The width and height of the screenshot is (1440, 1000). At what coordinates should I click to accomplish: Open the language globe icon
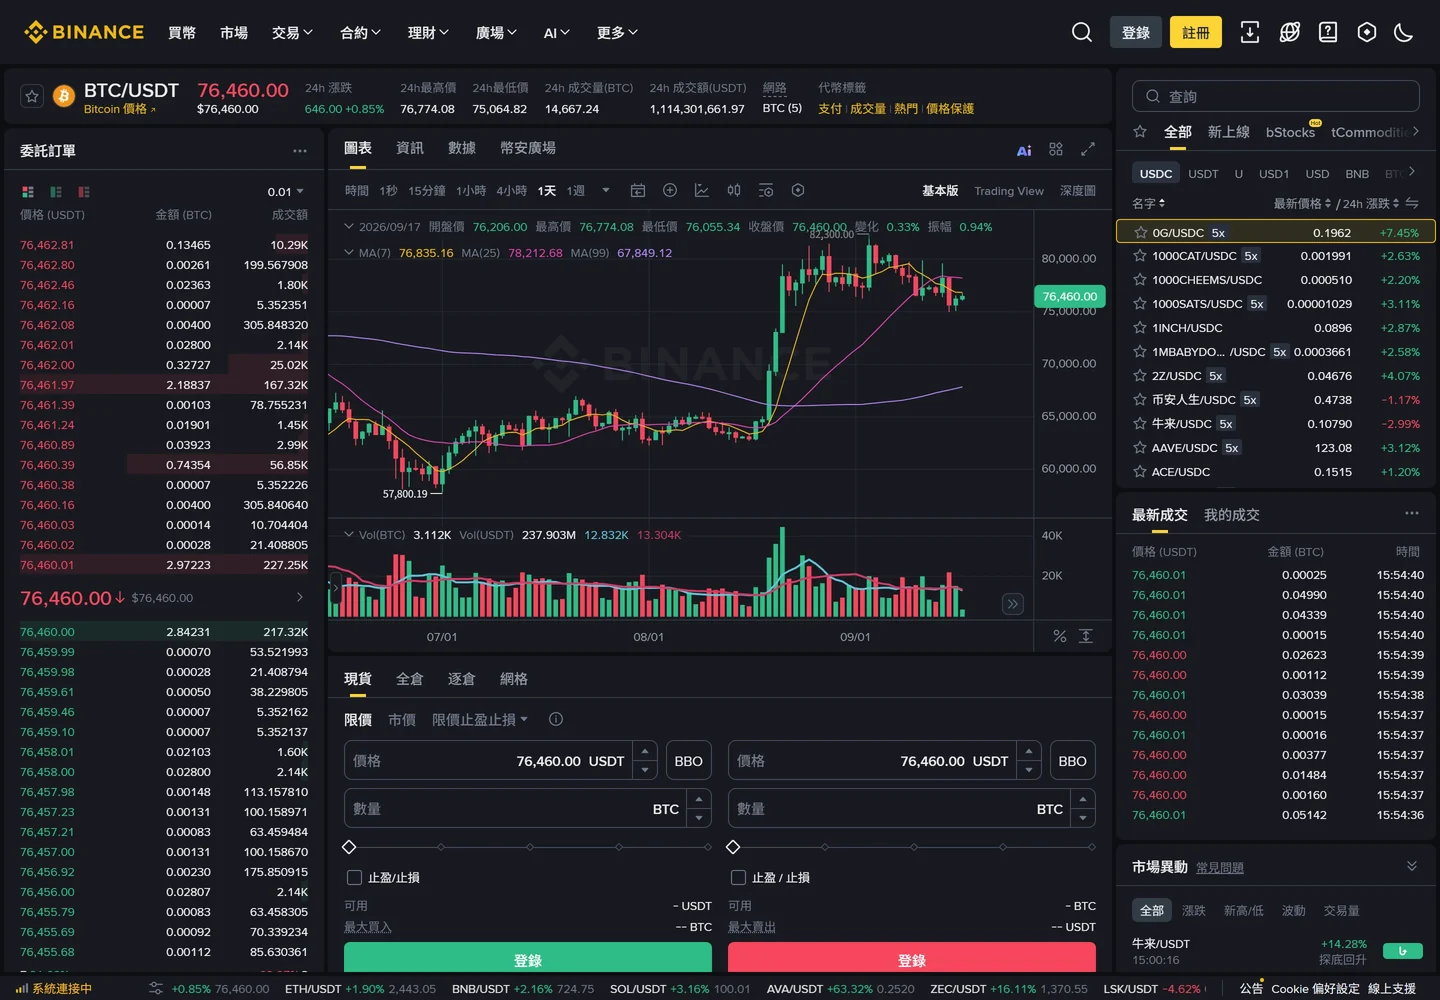(x=1289, y=33)
